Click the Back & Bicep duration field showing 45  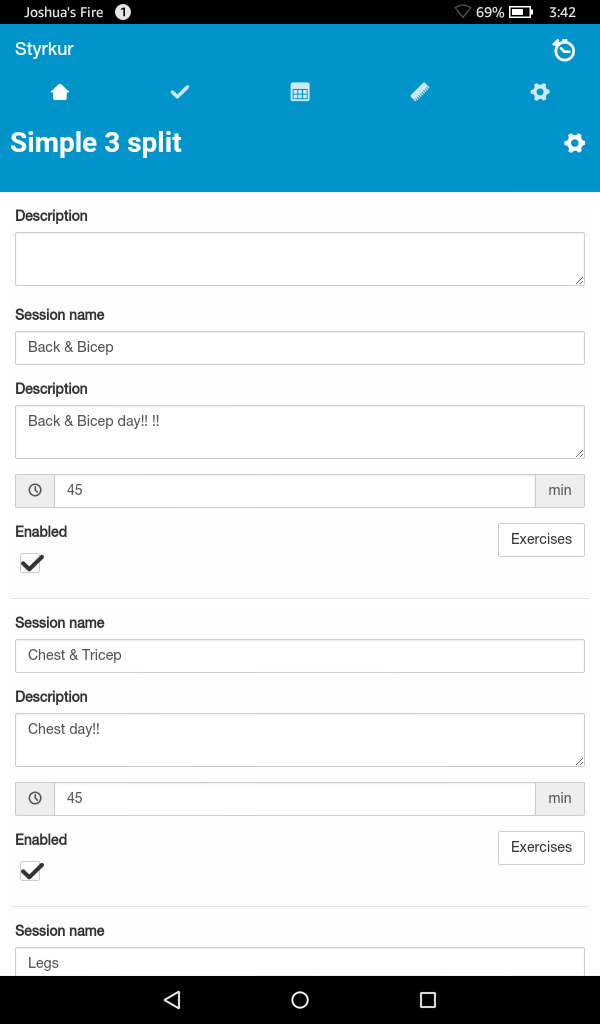295,491
